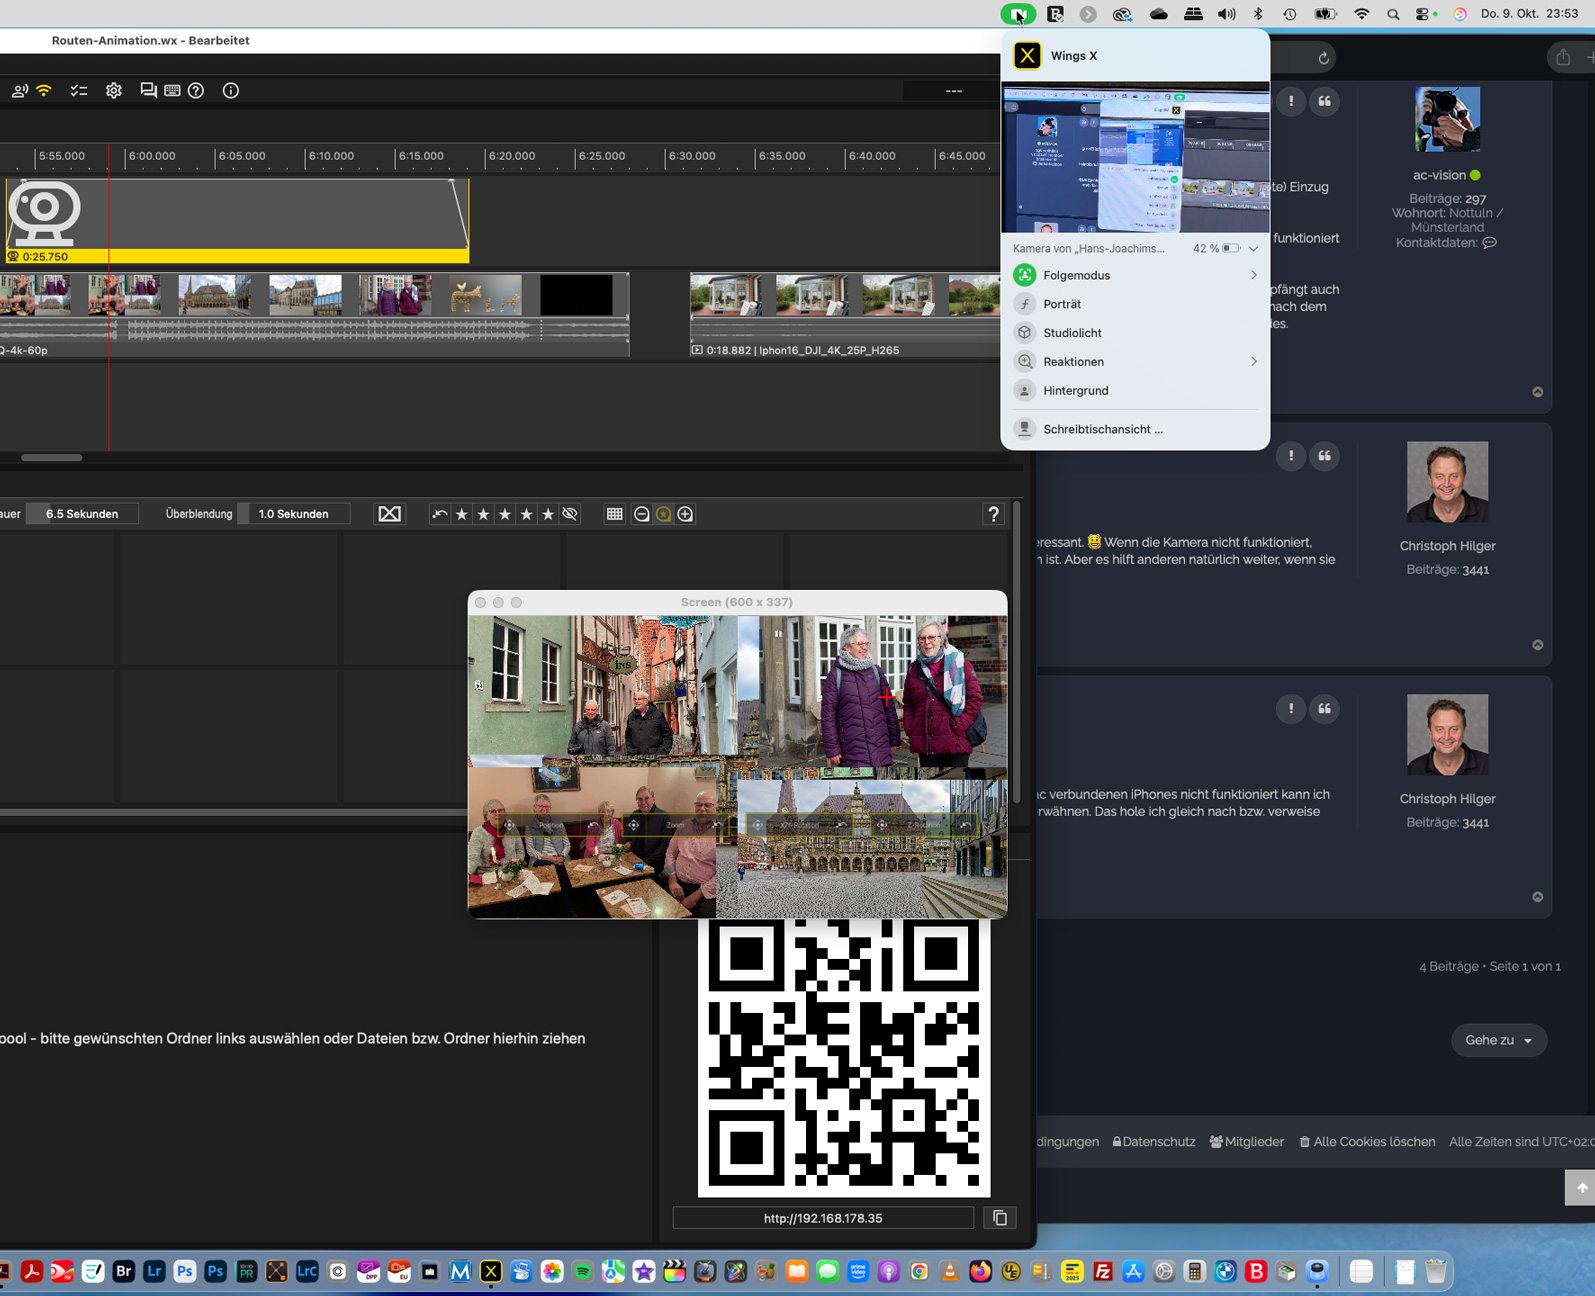1595x1296 pixels.
Task: Click the checklist icon in the top toolbar
Action: point(79,90)
